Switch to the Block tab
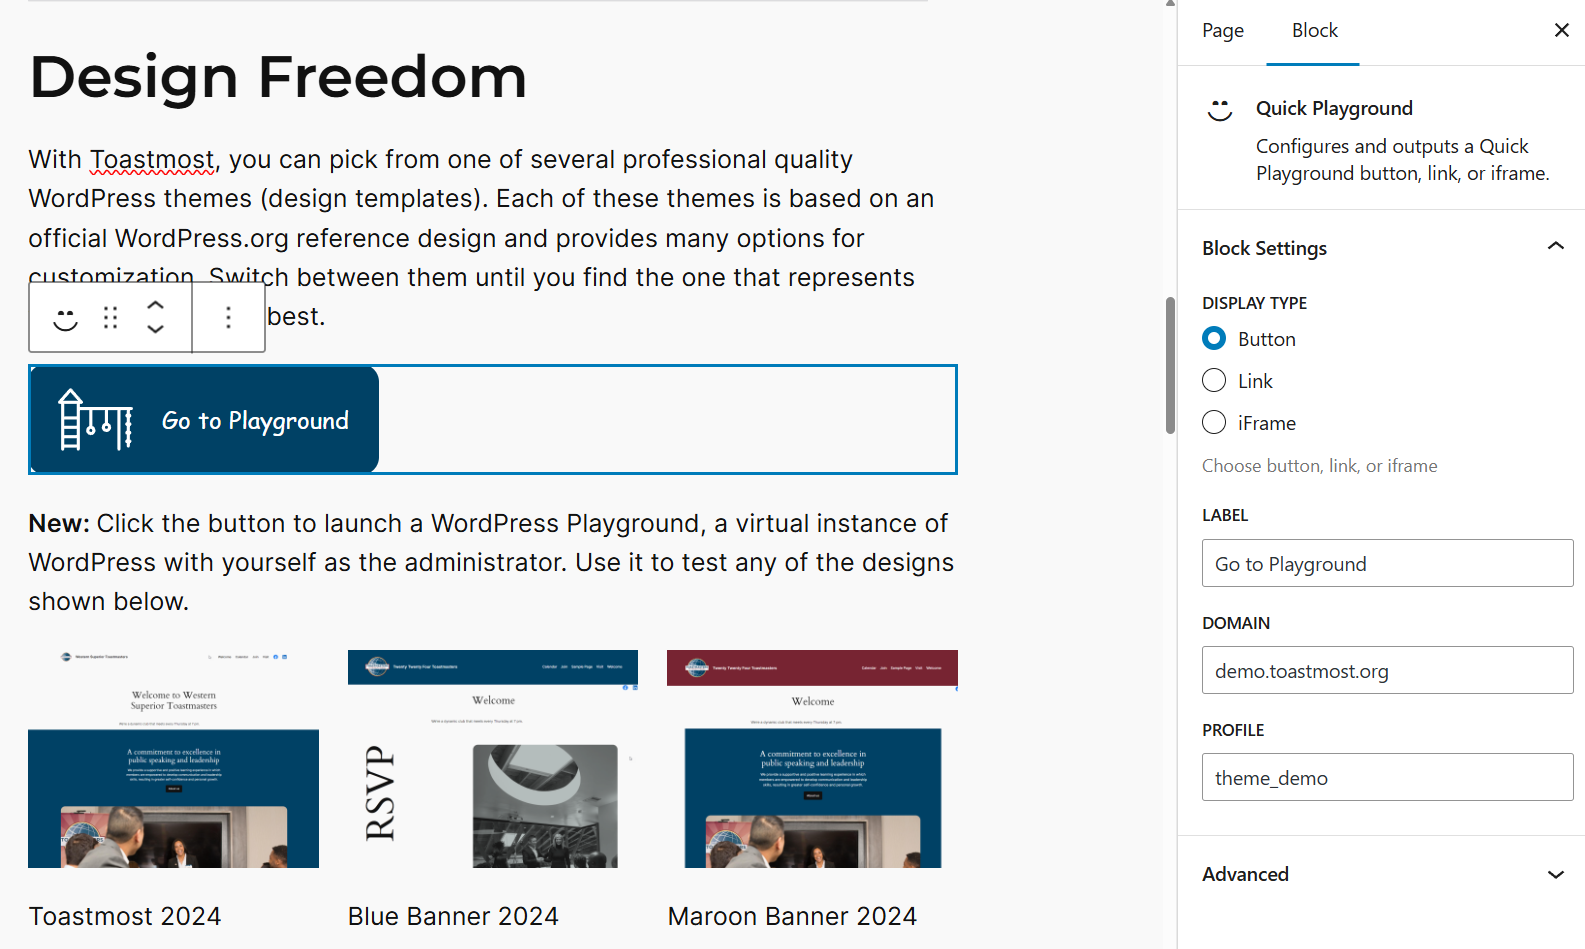This screenshot has width=1585, height=949. pyautogui.click(x=1314, y=31)
